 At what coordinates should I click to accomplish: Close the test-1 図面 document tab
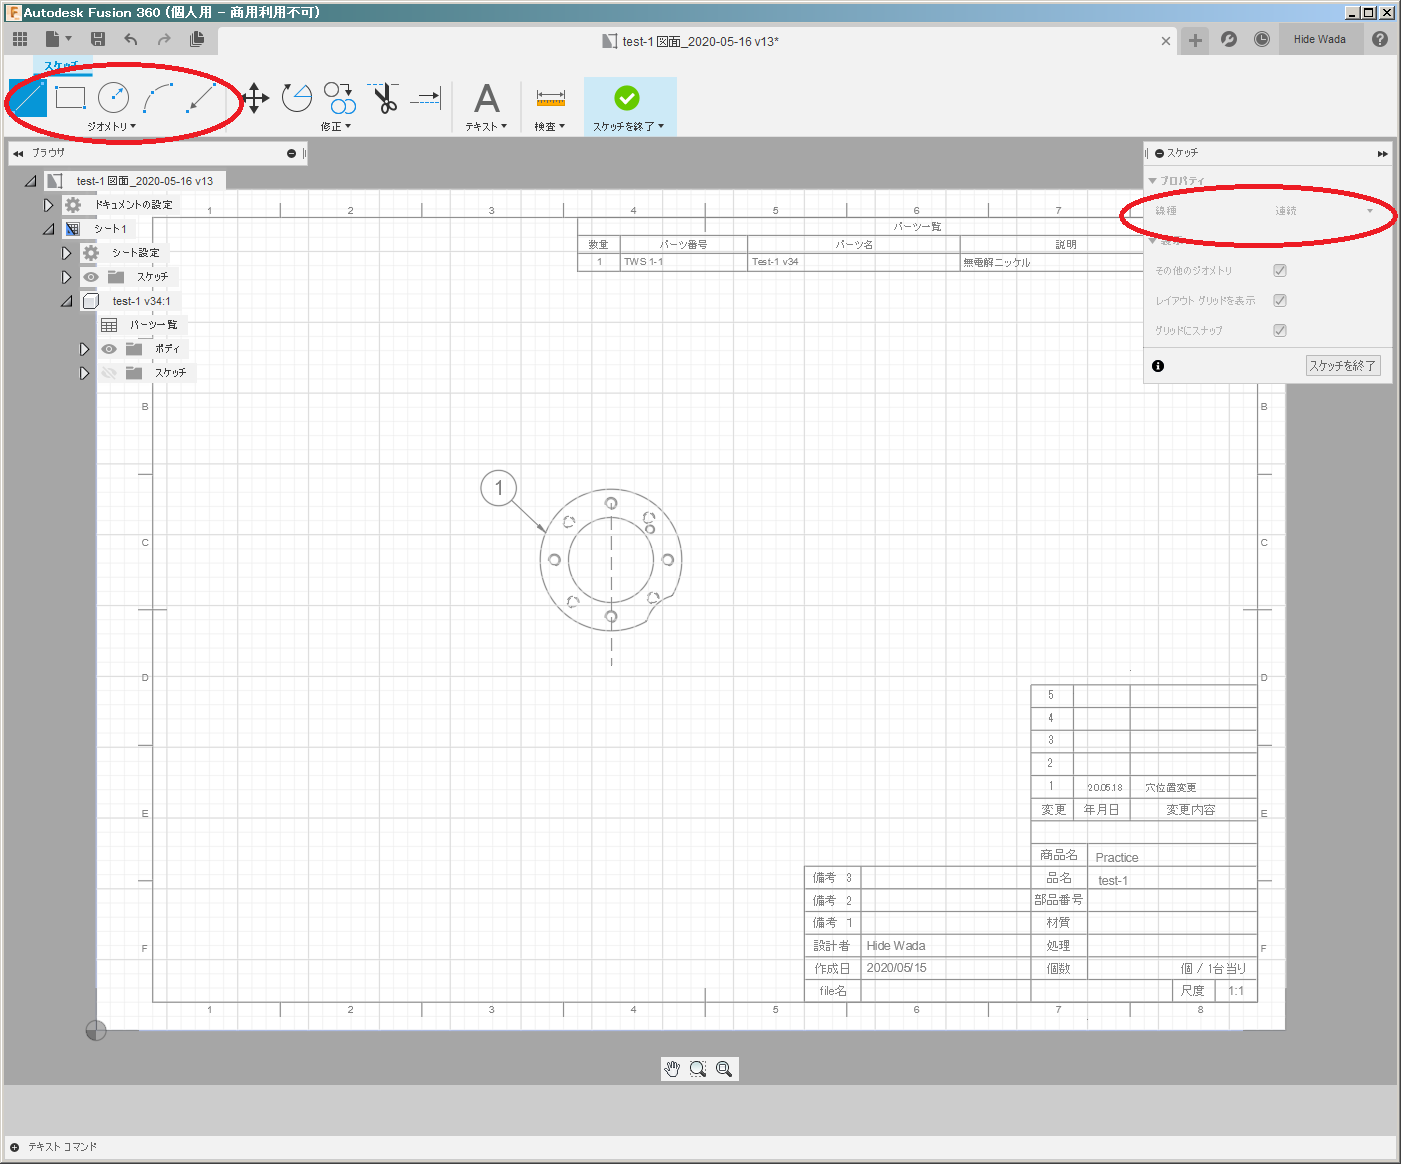[x=1166, y=41]
